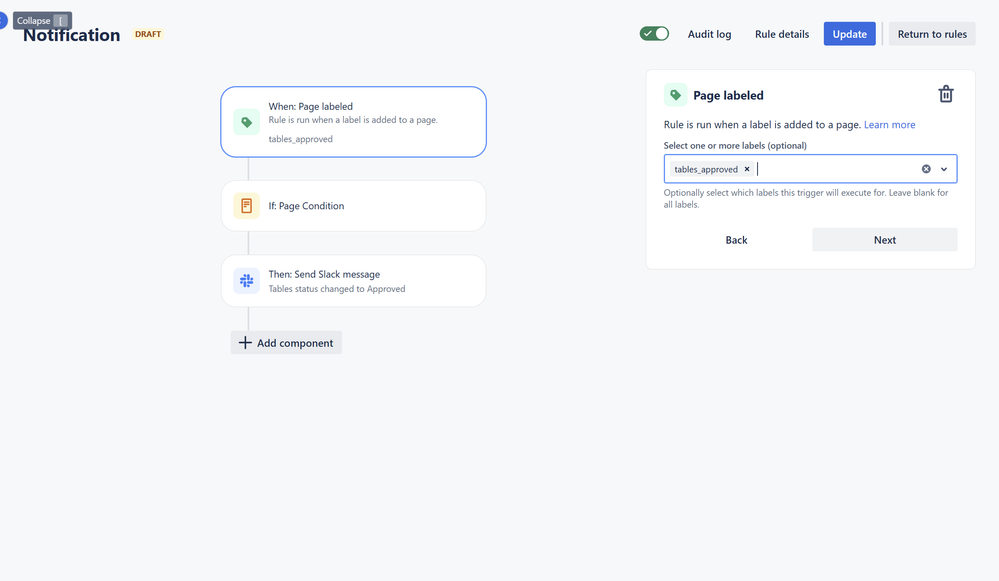
Task: Click the Slack logo icon
Action: (247, 281)
